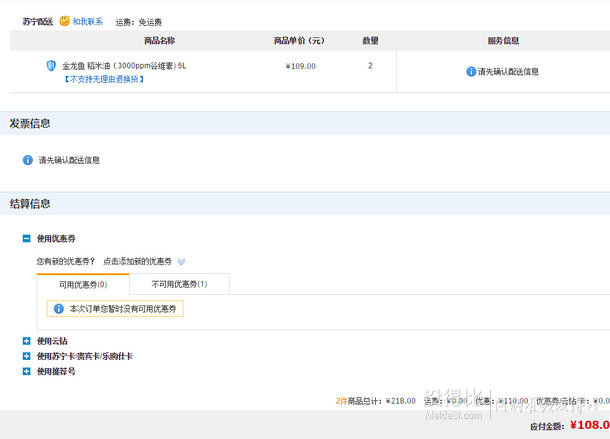Click info icon under 发票信息 section
The image size is (610, 439).
(x=28, y=160)
